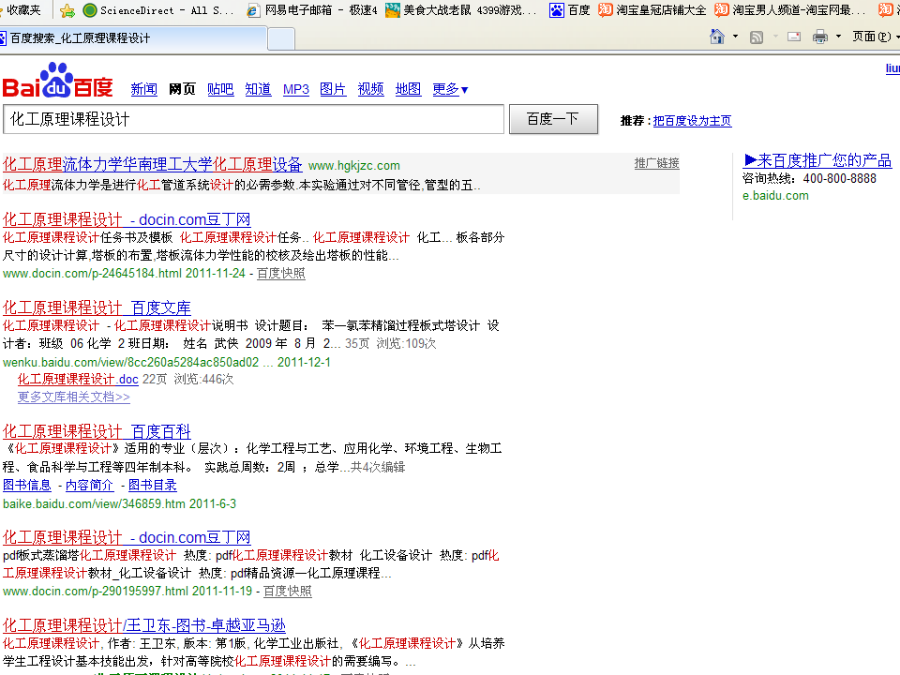Open 百度快照 for docin p-24645184 result
This screenshot has height=675, width=900.
point(281,274)
